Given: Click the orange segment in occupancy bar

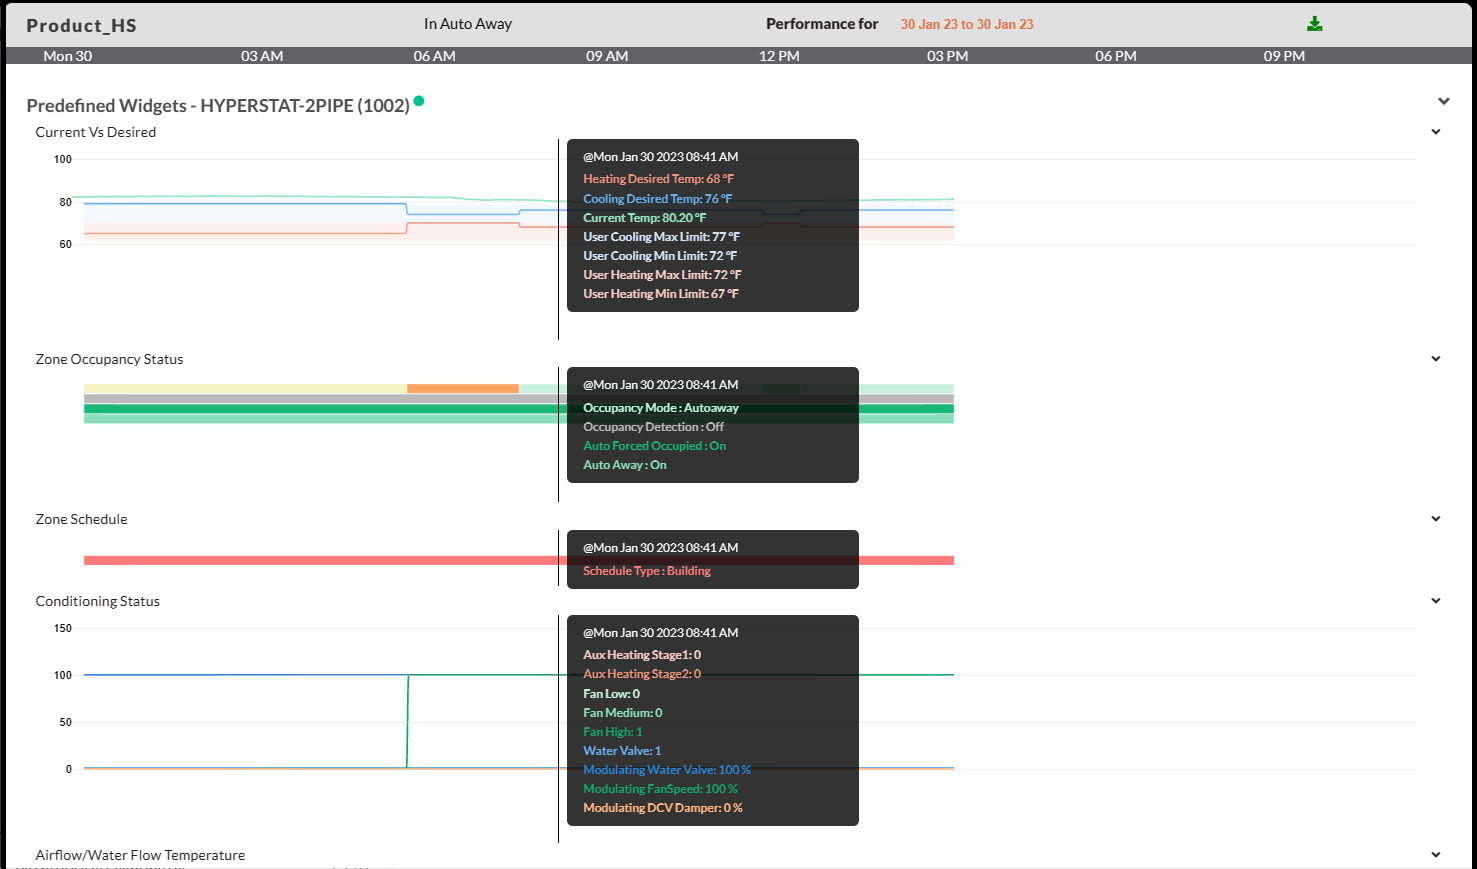Looking at the screenshot, I should pyautogui.click(x=463, y=389).
